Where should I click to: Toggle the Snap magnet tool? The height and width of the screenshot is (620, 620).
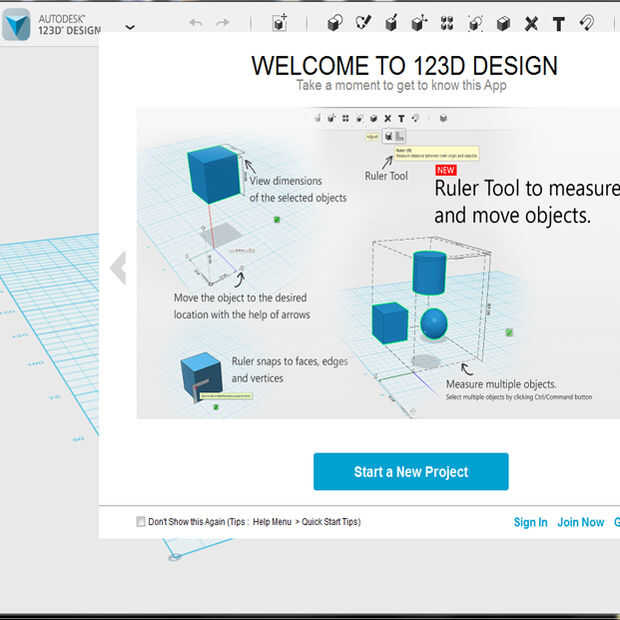(x=587, y=23)
